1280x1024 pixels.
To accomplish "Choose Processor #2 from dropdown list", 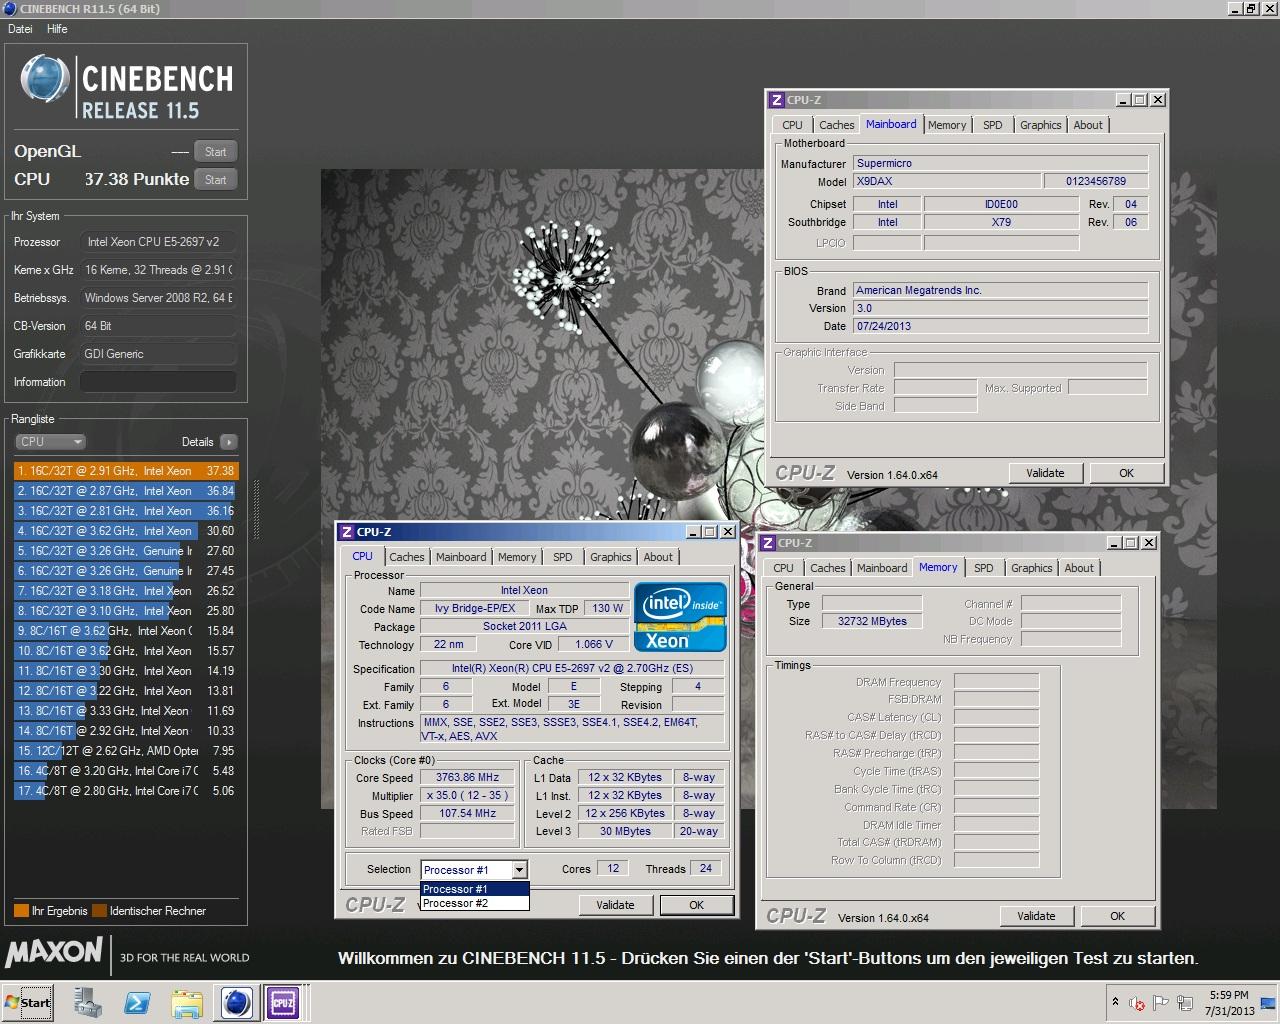I will (475, 903).
